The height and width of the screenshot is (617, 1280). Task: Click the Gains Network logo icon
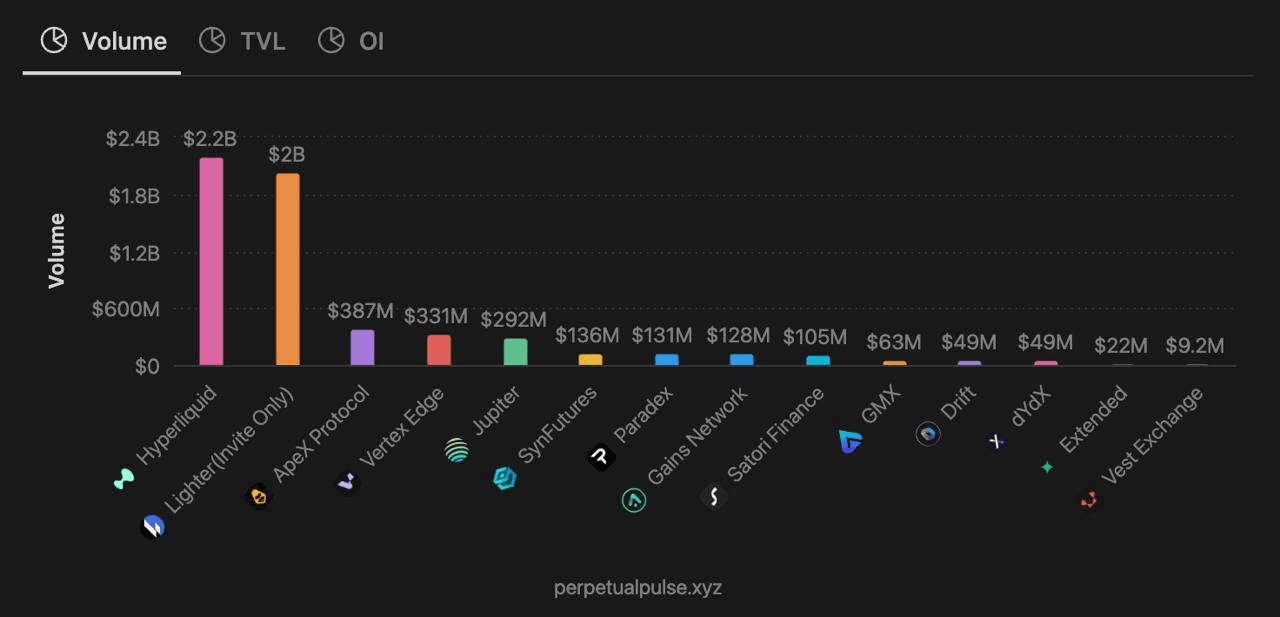click(x=634, y=499)
